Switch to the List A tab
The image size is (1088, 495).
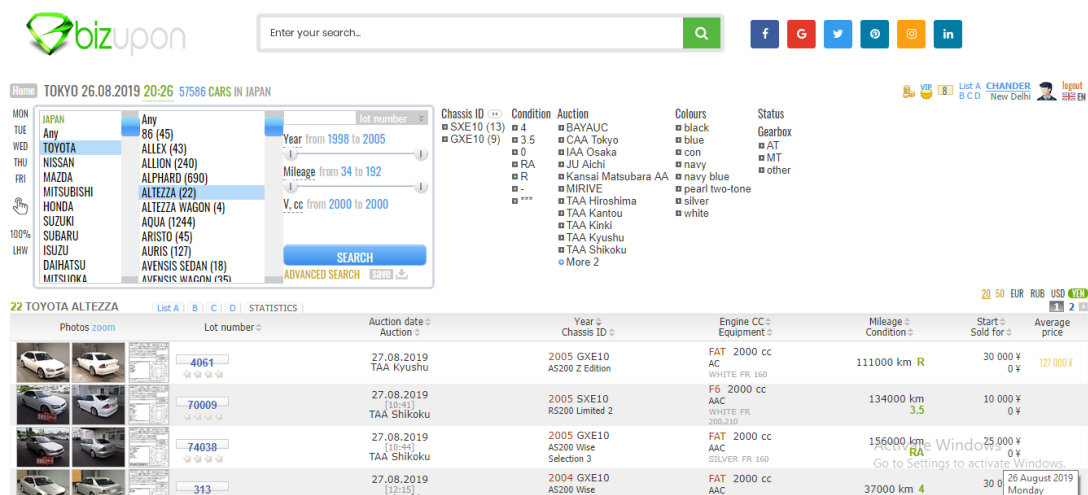(x=168, y=308)
